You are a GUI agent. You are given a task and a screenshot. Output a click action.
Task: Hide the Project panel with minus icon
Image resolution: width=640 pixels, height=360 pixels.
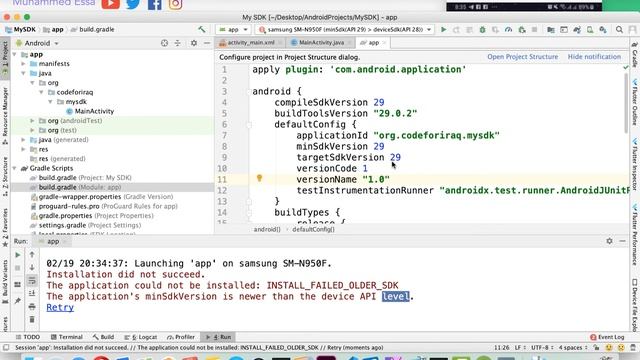tap(207, 43)
